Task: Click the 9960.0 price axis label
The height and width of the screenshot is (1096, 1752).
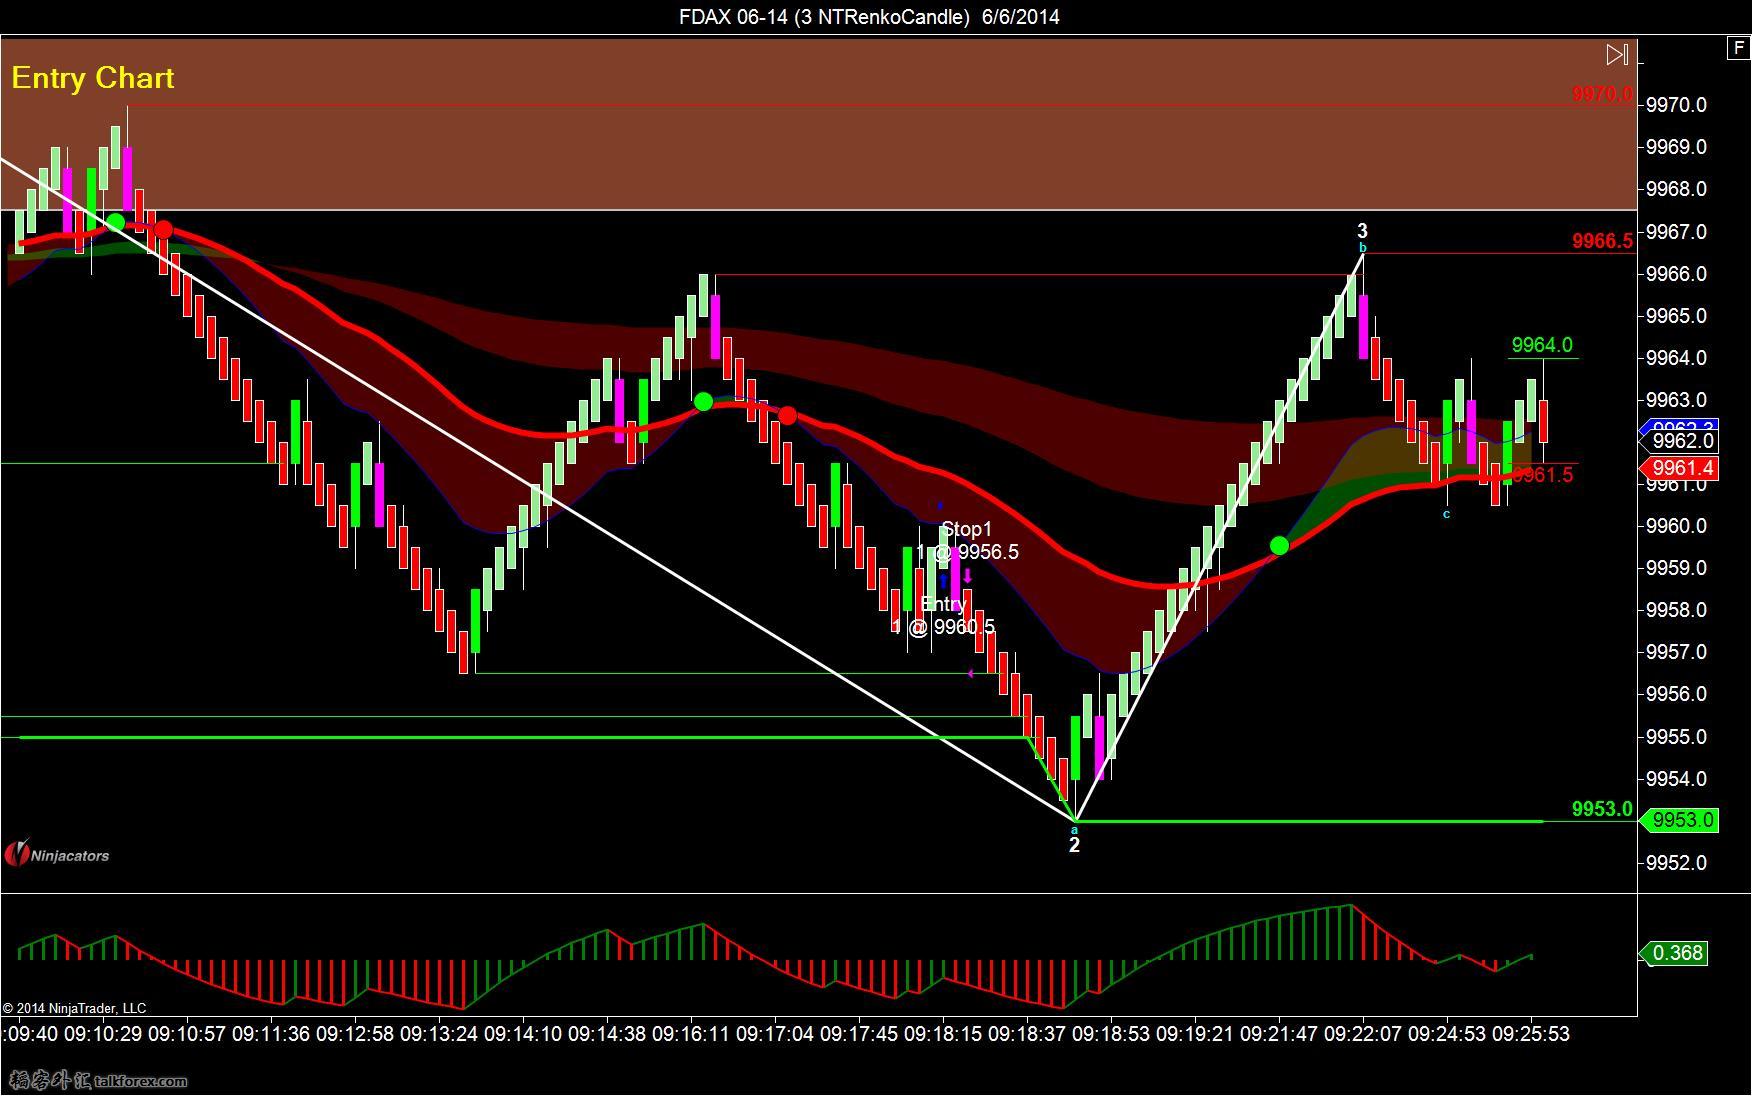Action: pyautogui.click(x=1676, y=526)
